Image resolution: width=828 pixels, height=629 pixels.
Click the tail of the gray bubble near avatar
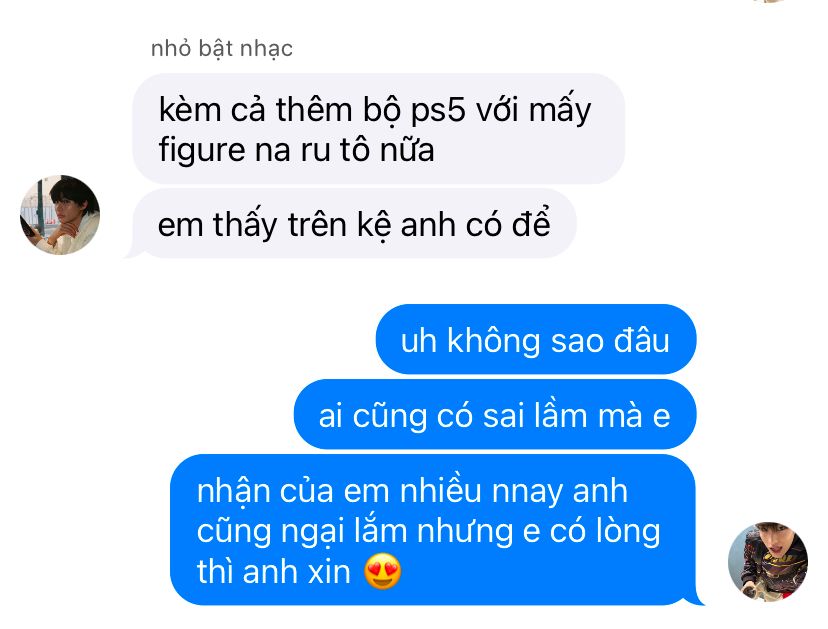(132, 252)
